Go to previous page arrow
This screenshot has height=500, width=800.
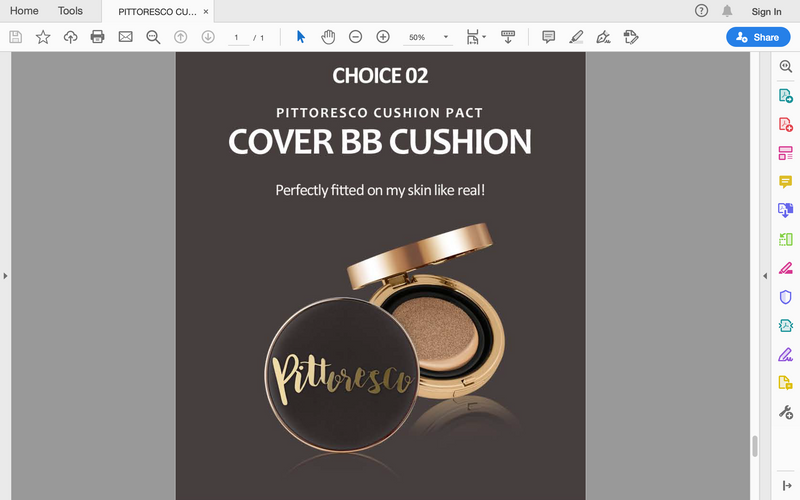tap(181, 37)
